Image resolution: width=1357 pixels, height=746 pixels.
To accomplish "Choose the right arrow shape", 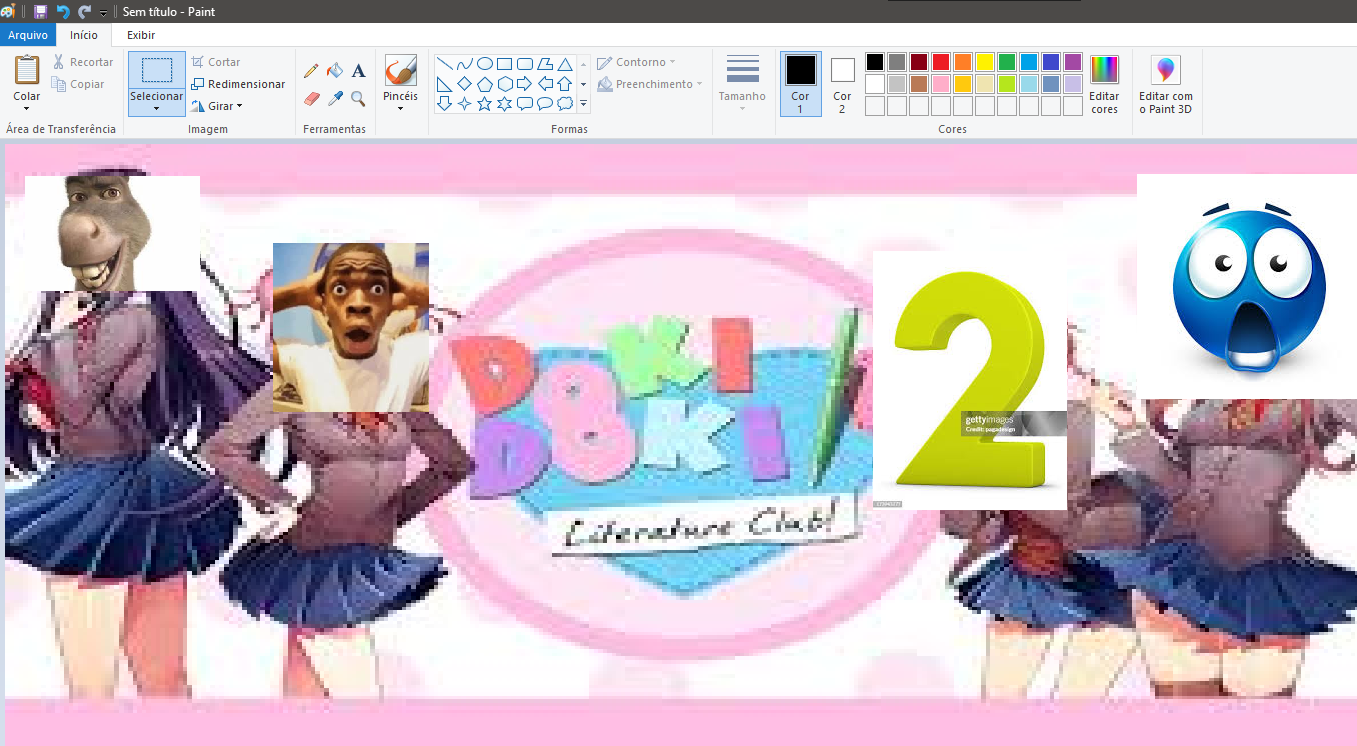I will pyautogui.click(x=525, y=83).
